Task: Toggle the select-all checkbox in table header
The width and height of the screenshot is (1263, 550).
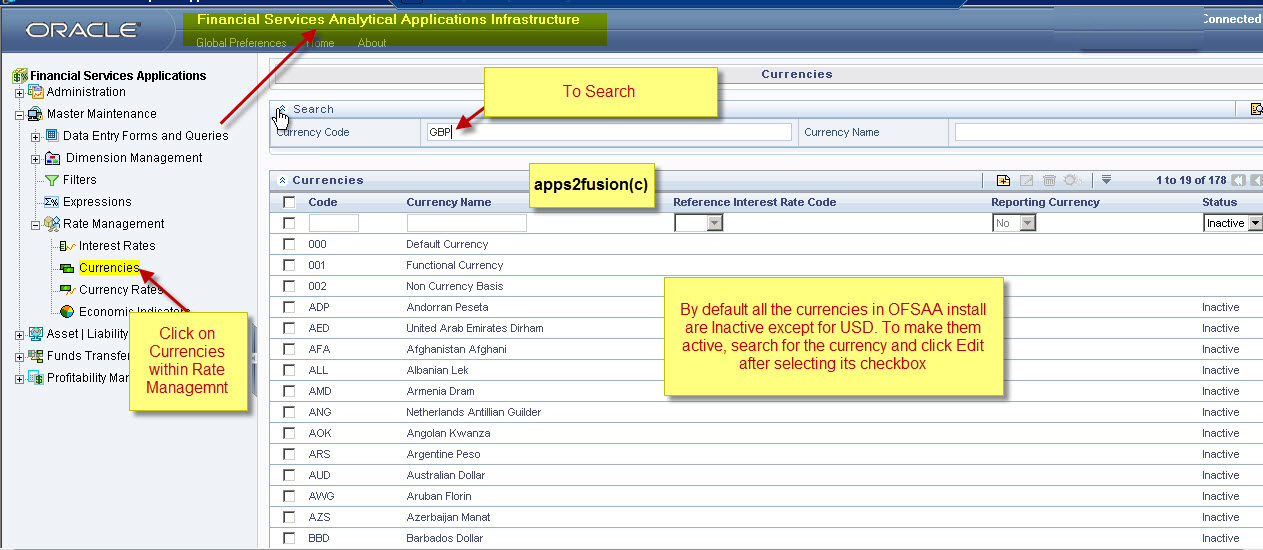Action: pos(289,202)
